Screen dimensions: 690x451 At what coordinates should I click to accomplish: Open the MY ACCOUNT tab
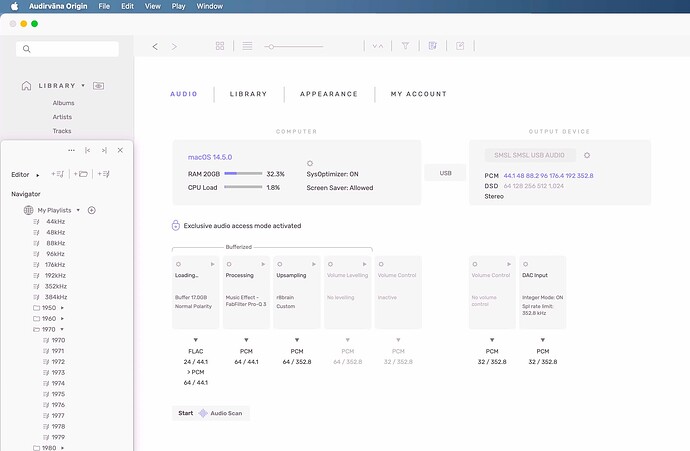(418, 94)
